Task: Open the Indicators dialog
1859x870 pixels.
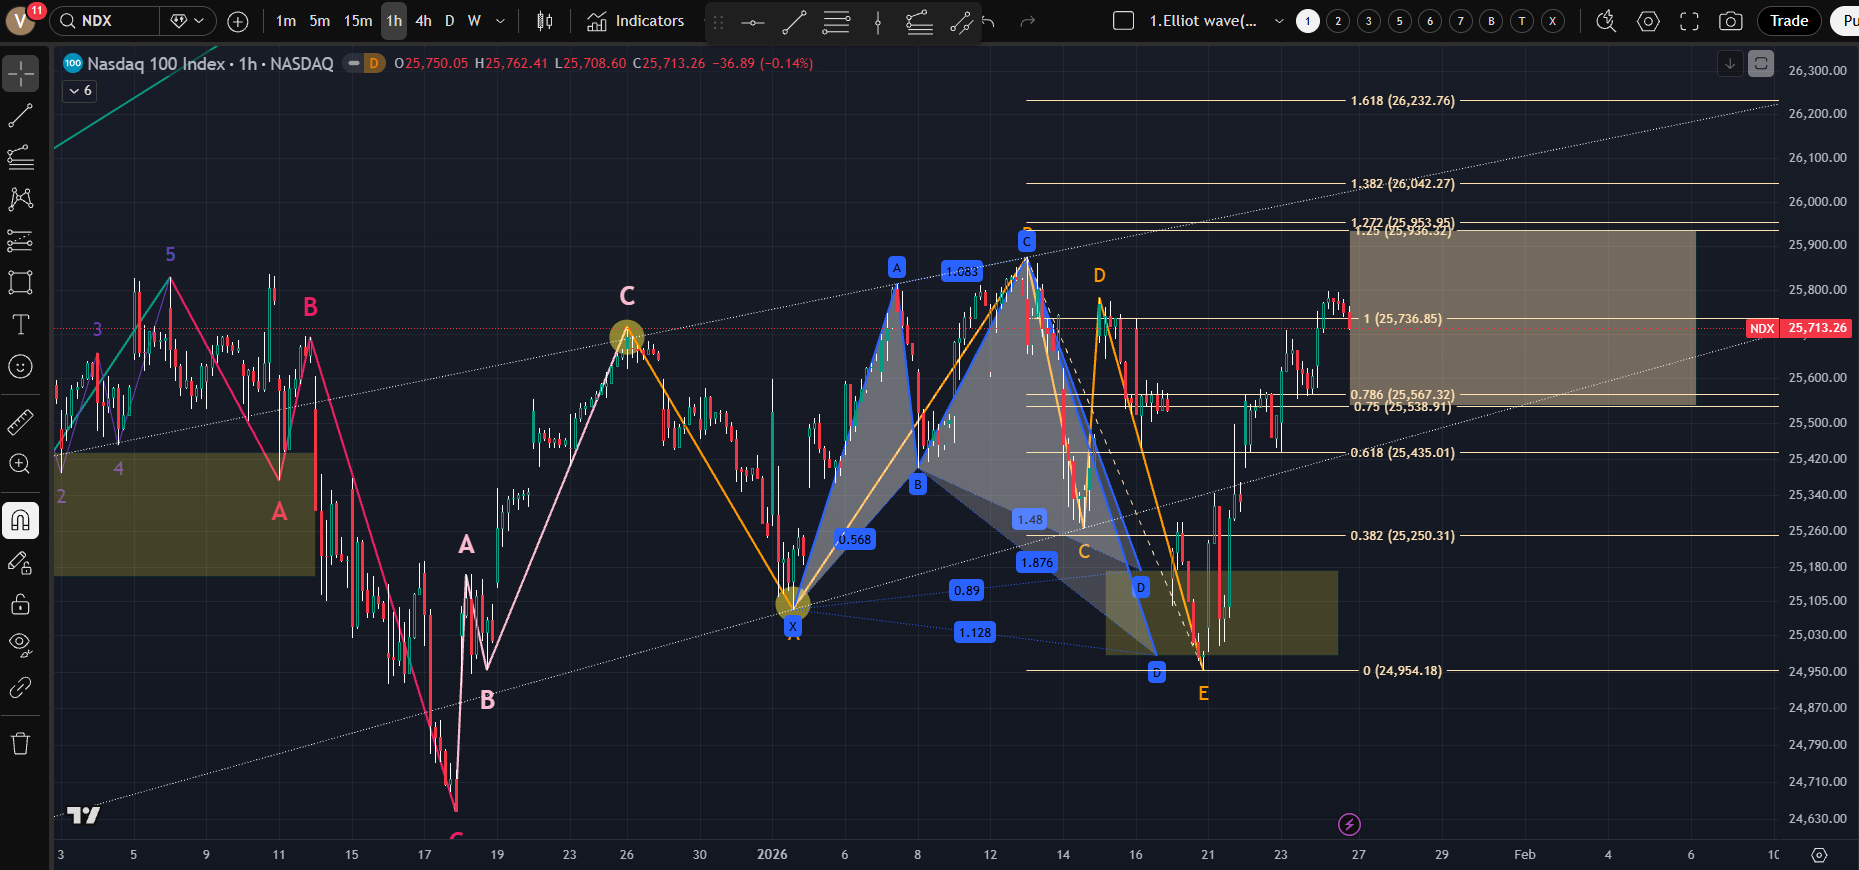Action: point(635,21)
